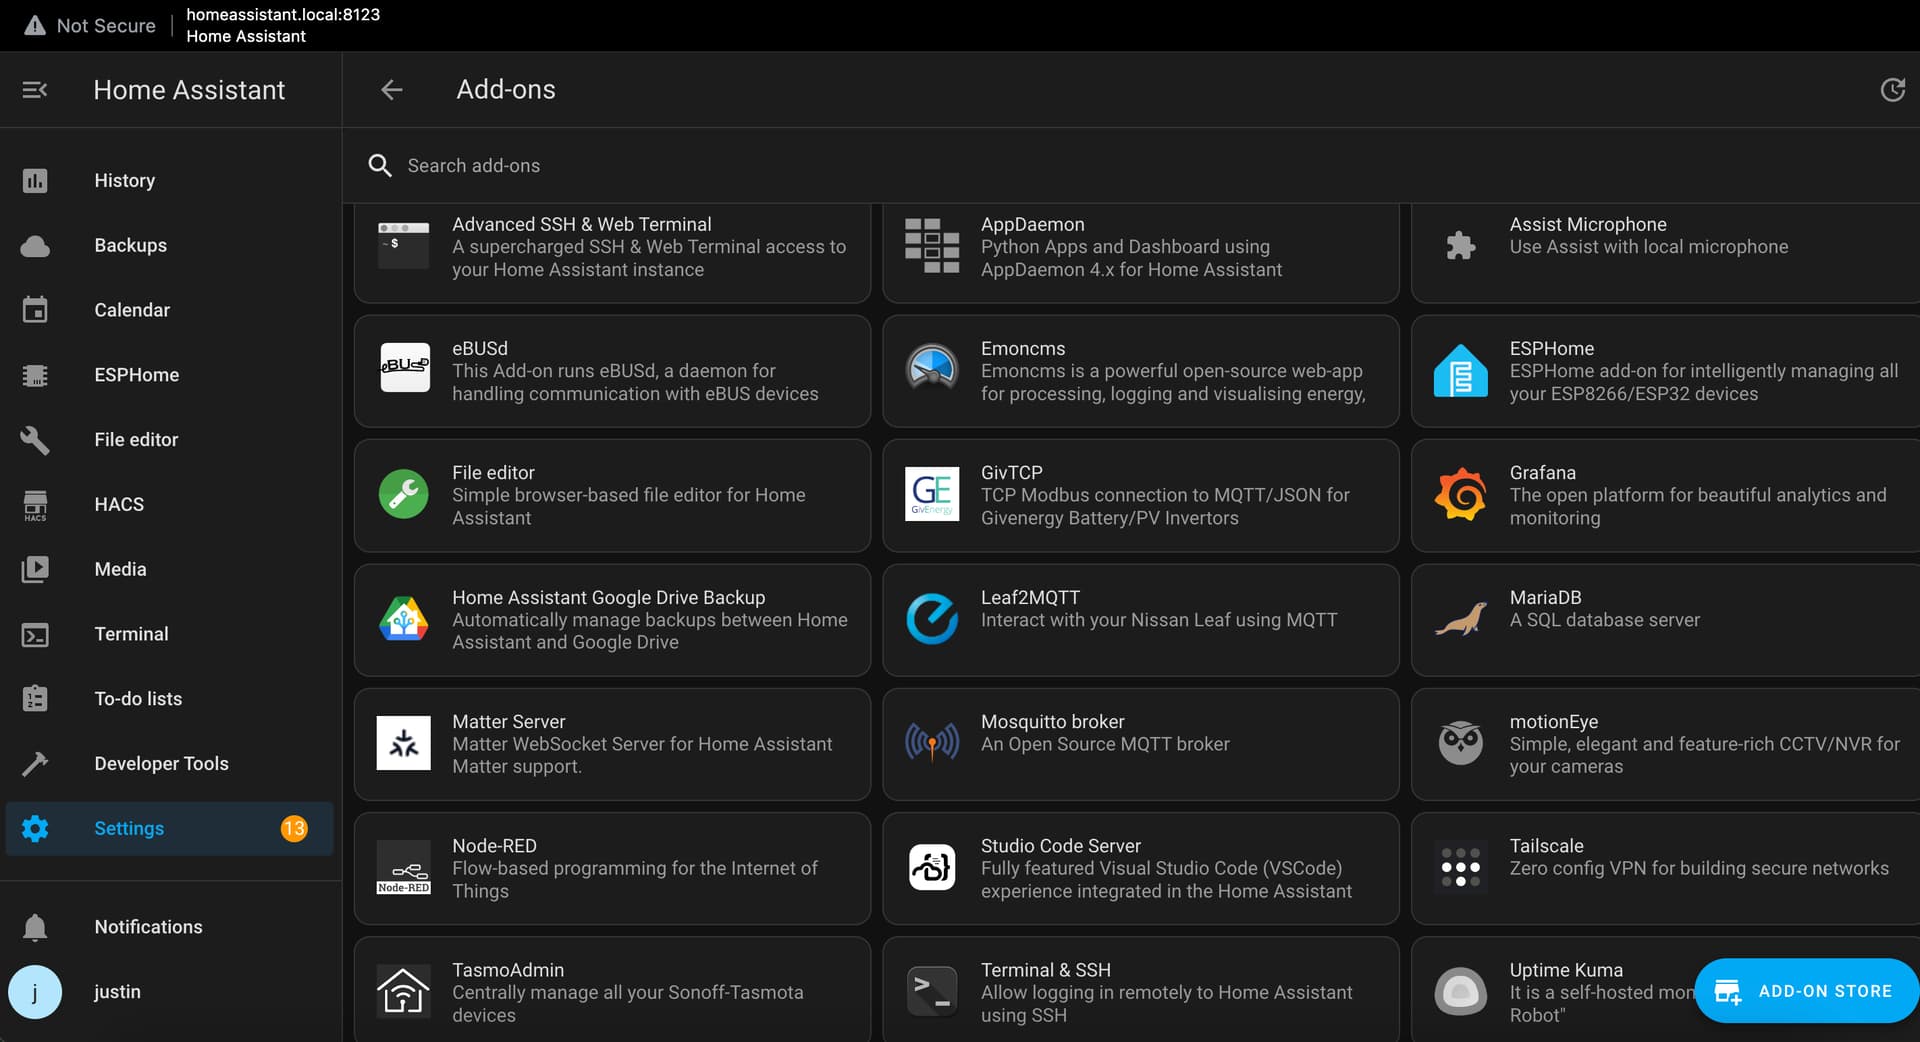Click the Matter Server logo
This screenshot has height=1042, width=1920.
pos(404,743)
